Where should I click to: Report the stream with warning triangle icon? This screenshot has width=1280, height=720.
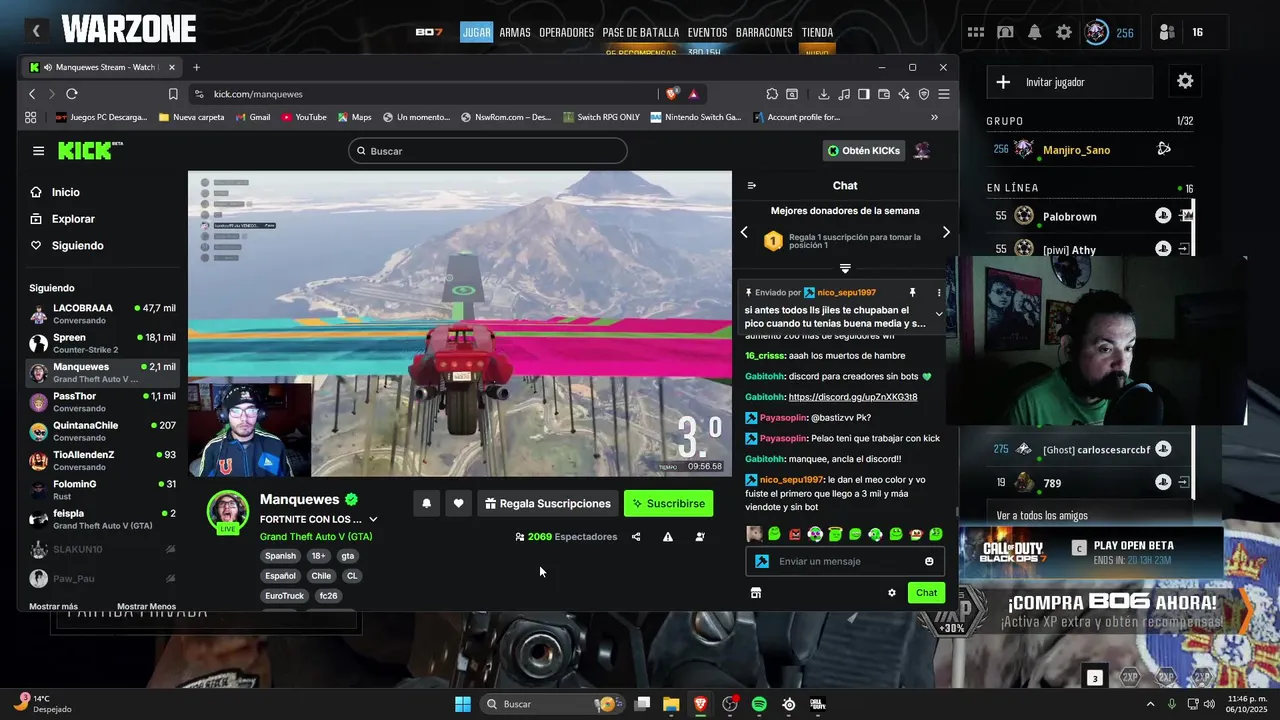(668, 537)
